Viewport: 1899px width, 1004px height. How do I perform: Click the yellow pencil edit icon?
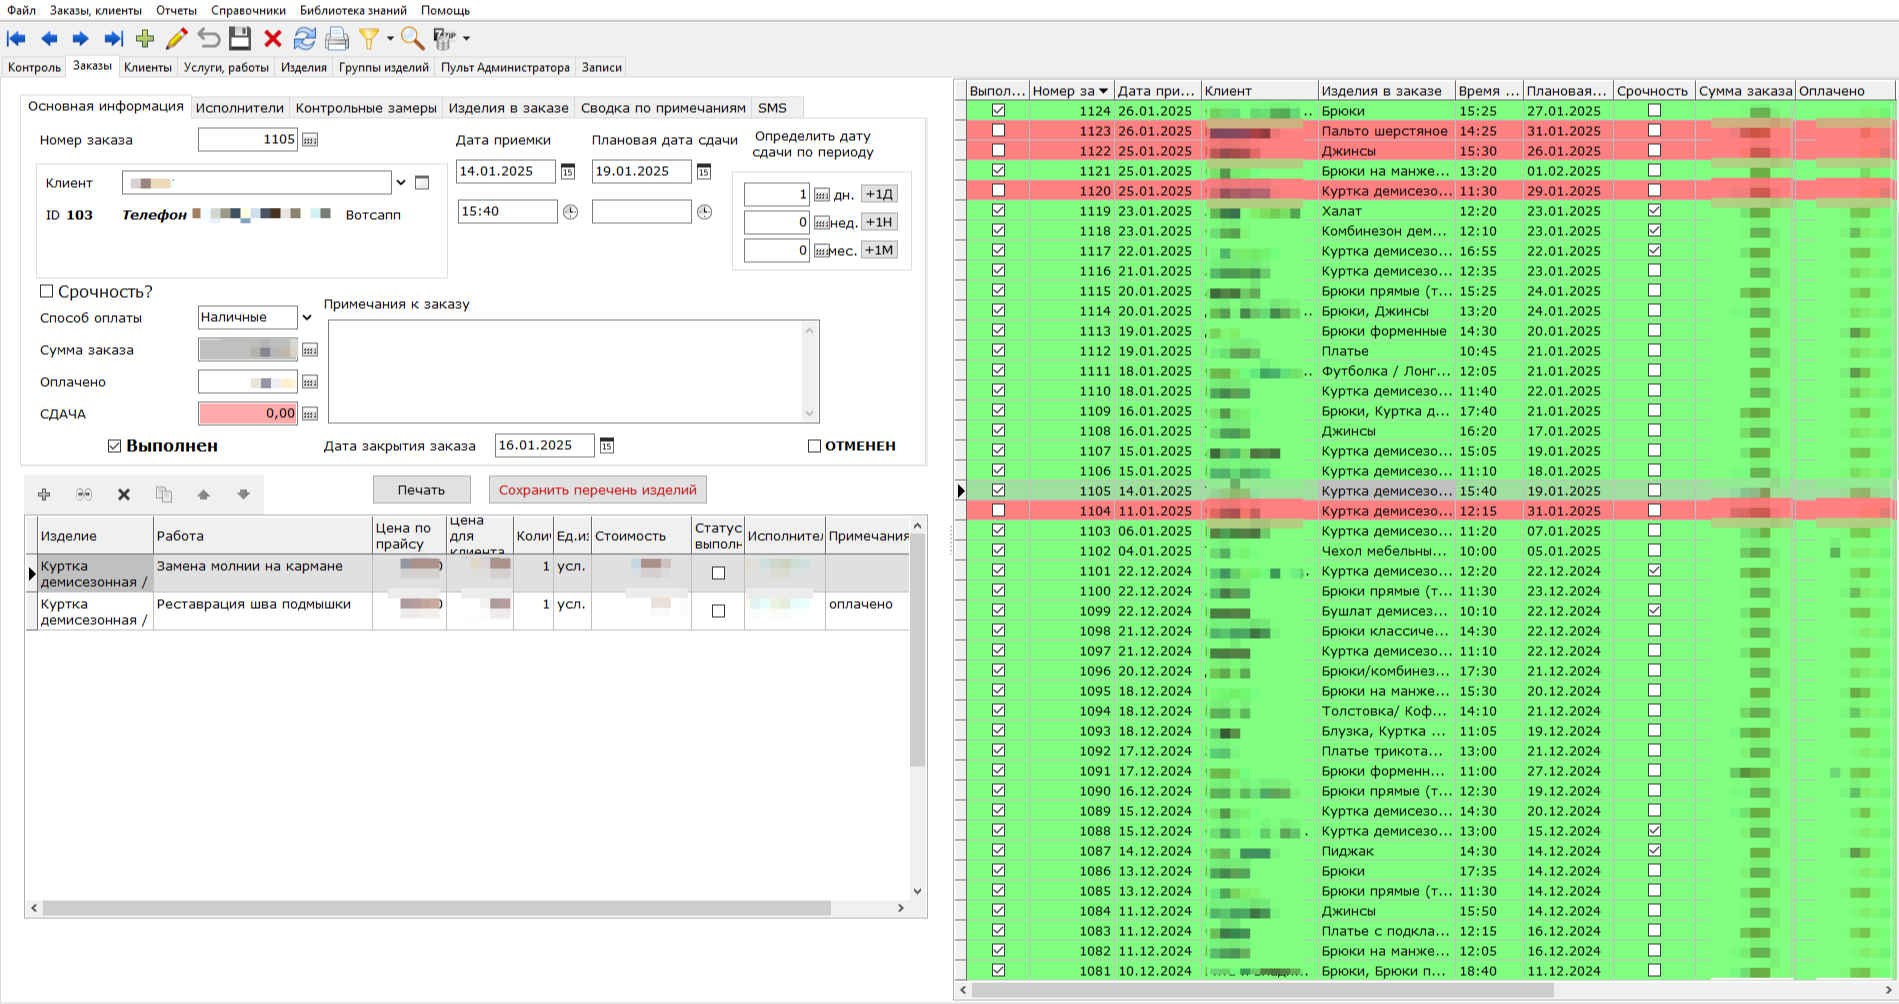point(177,39)
